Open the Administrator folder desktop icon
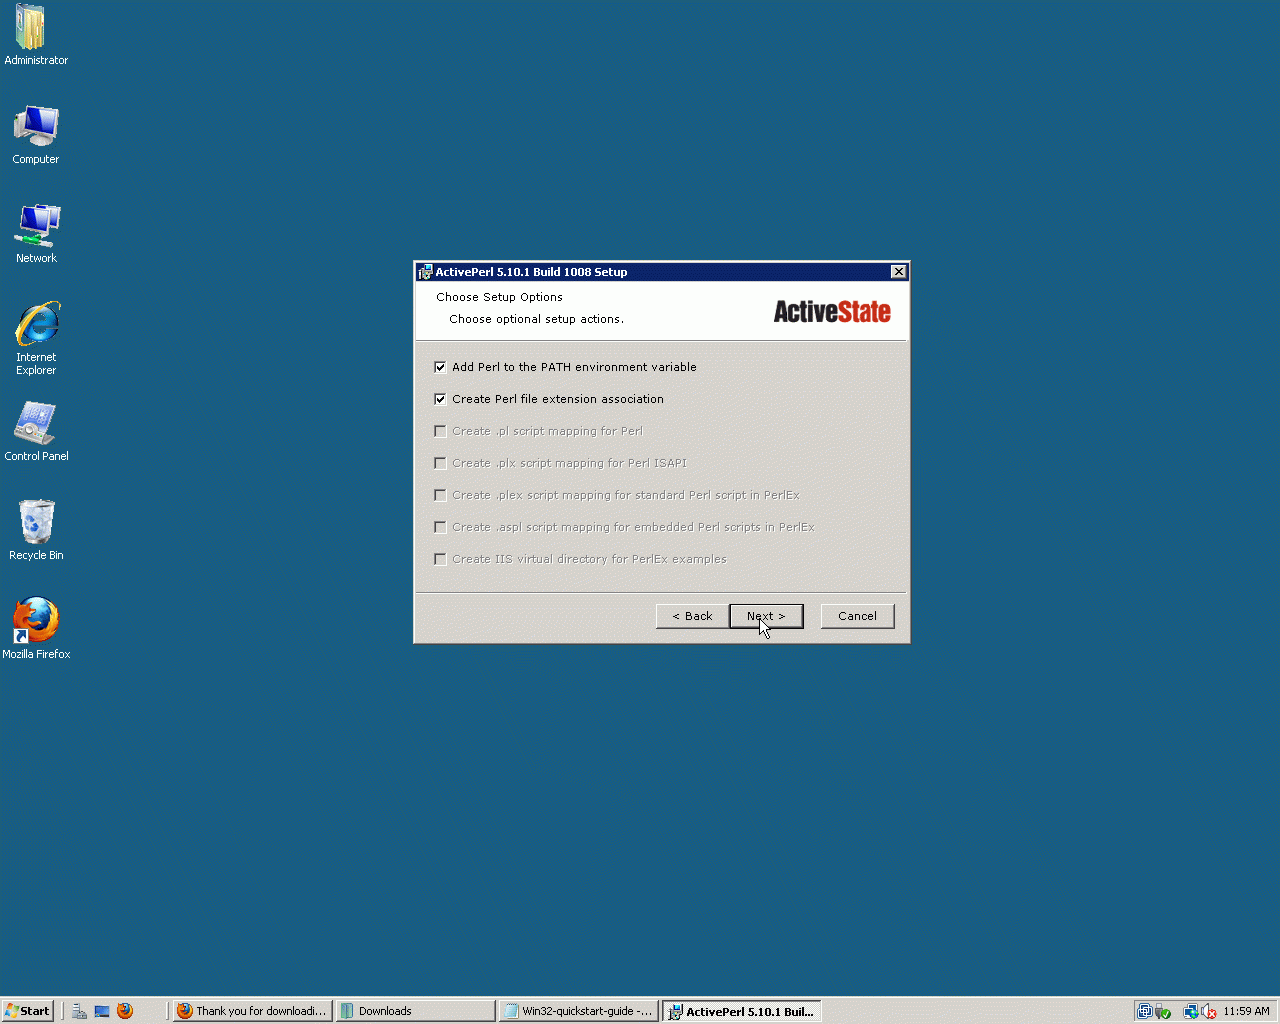Viewport: 1280px width, 1024px height. [36, 35]
